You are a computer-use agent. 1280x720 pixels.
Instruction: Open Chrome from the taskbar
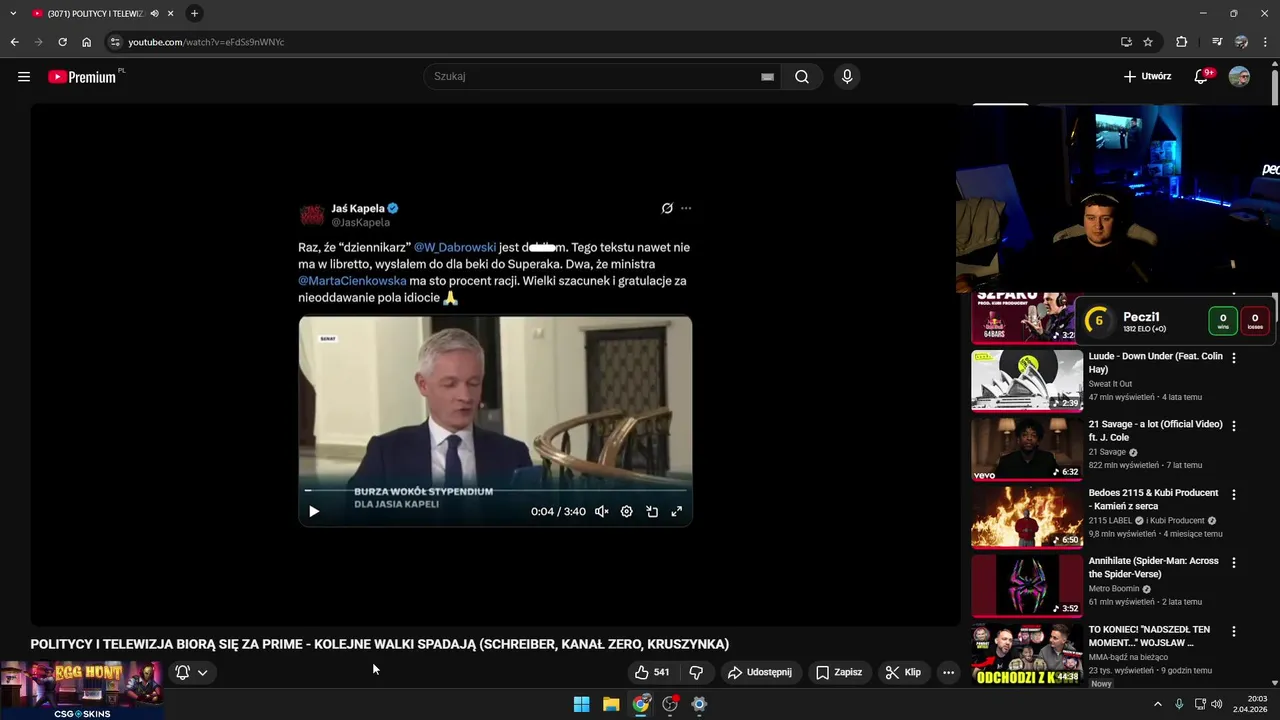(x=641, y=704)
